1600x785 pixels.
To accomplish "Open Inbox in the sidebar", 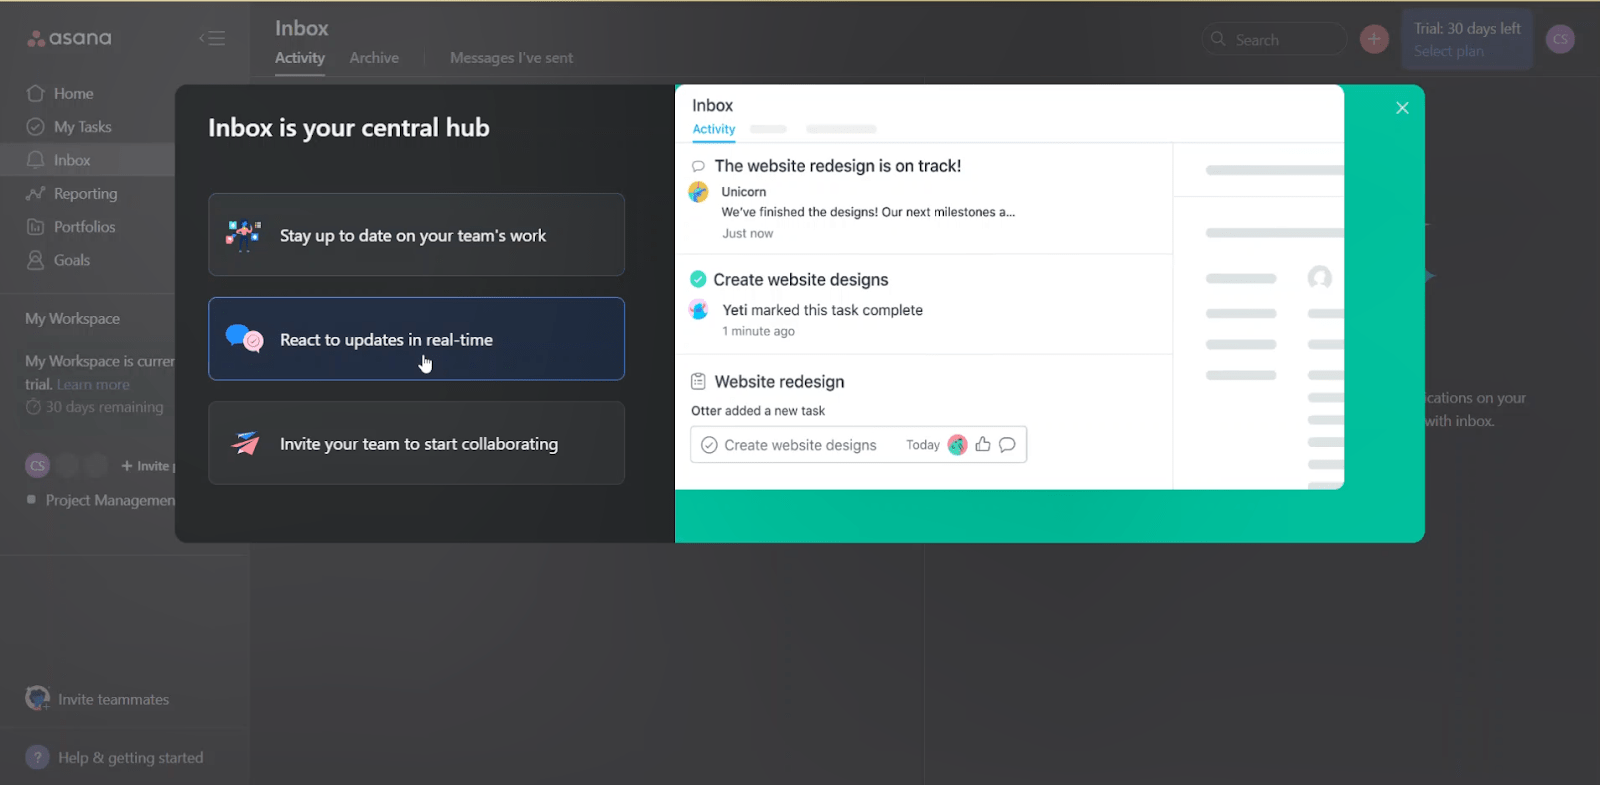I will tap(72, 160).
